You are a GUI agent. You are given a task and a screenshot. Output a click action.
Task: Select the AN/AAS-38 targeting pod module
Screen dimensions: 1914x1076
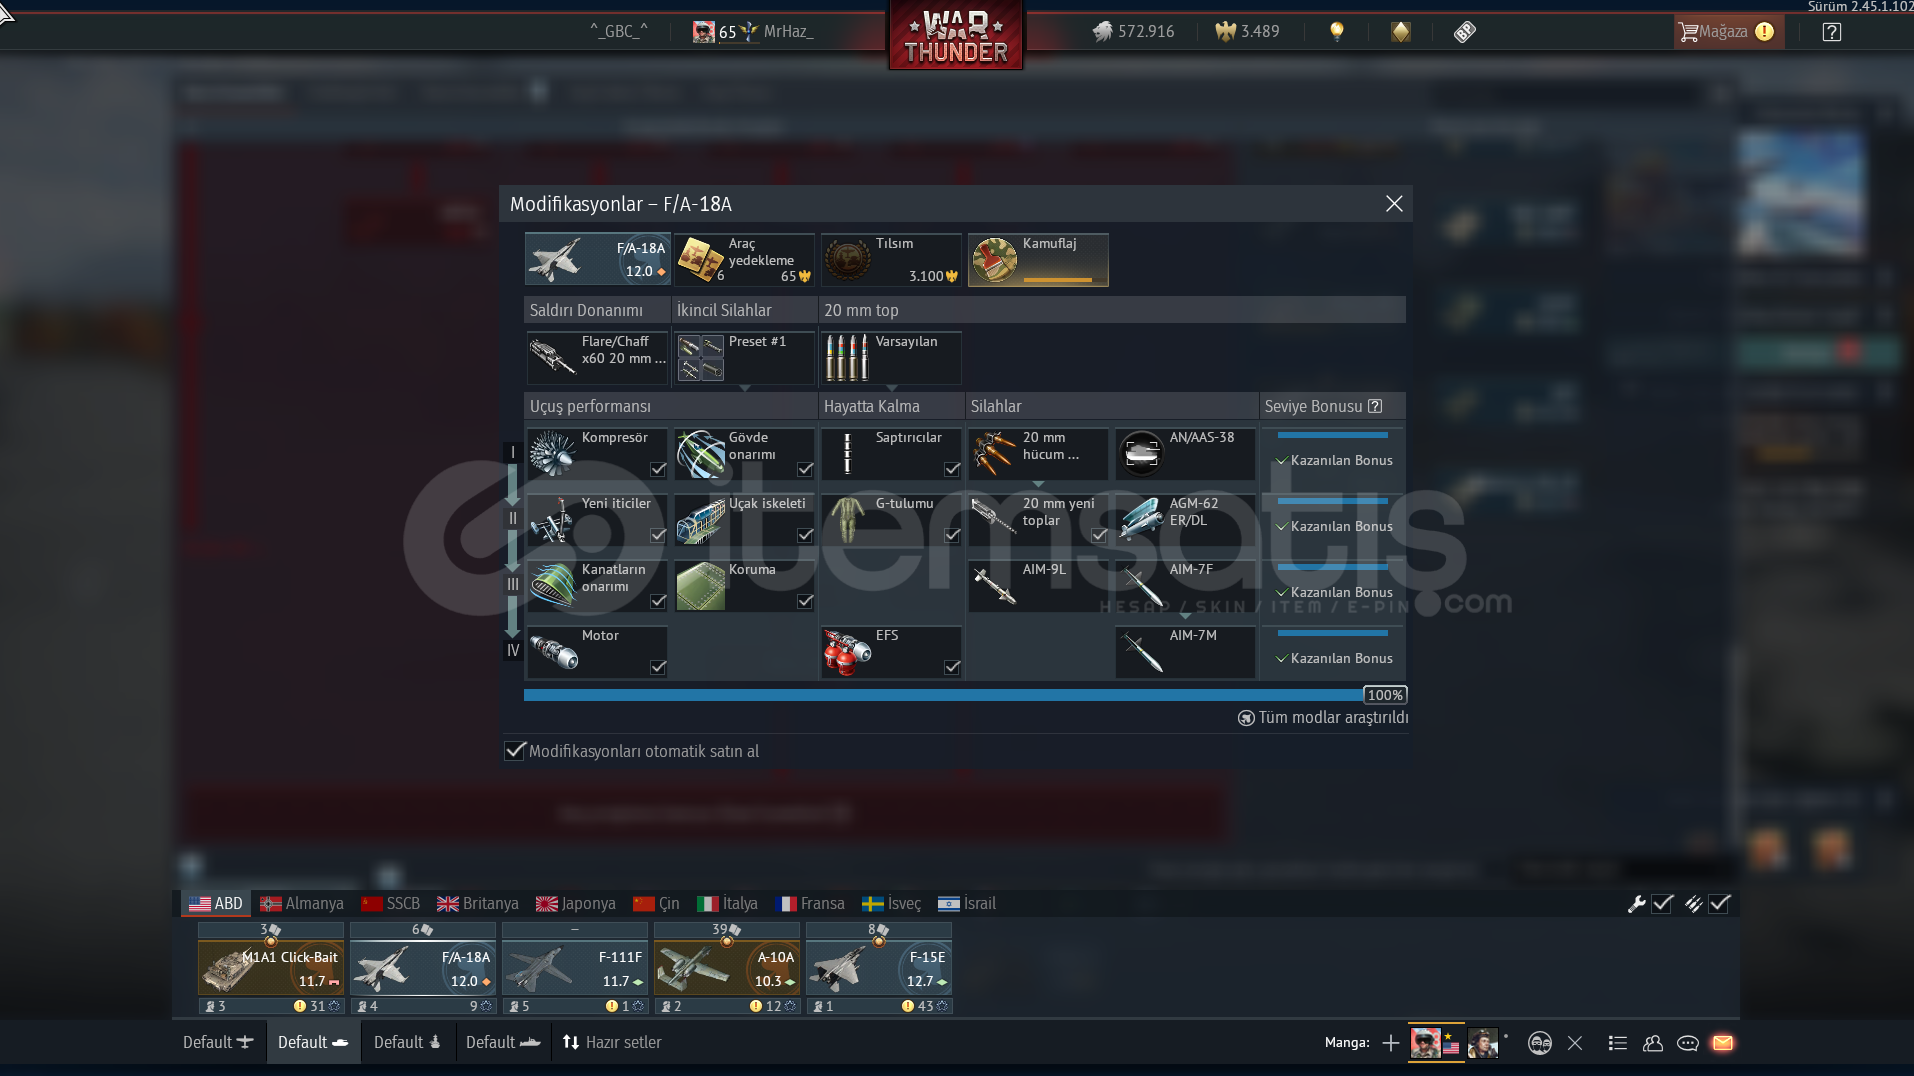[1185, 453]
